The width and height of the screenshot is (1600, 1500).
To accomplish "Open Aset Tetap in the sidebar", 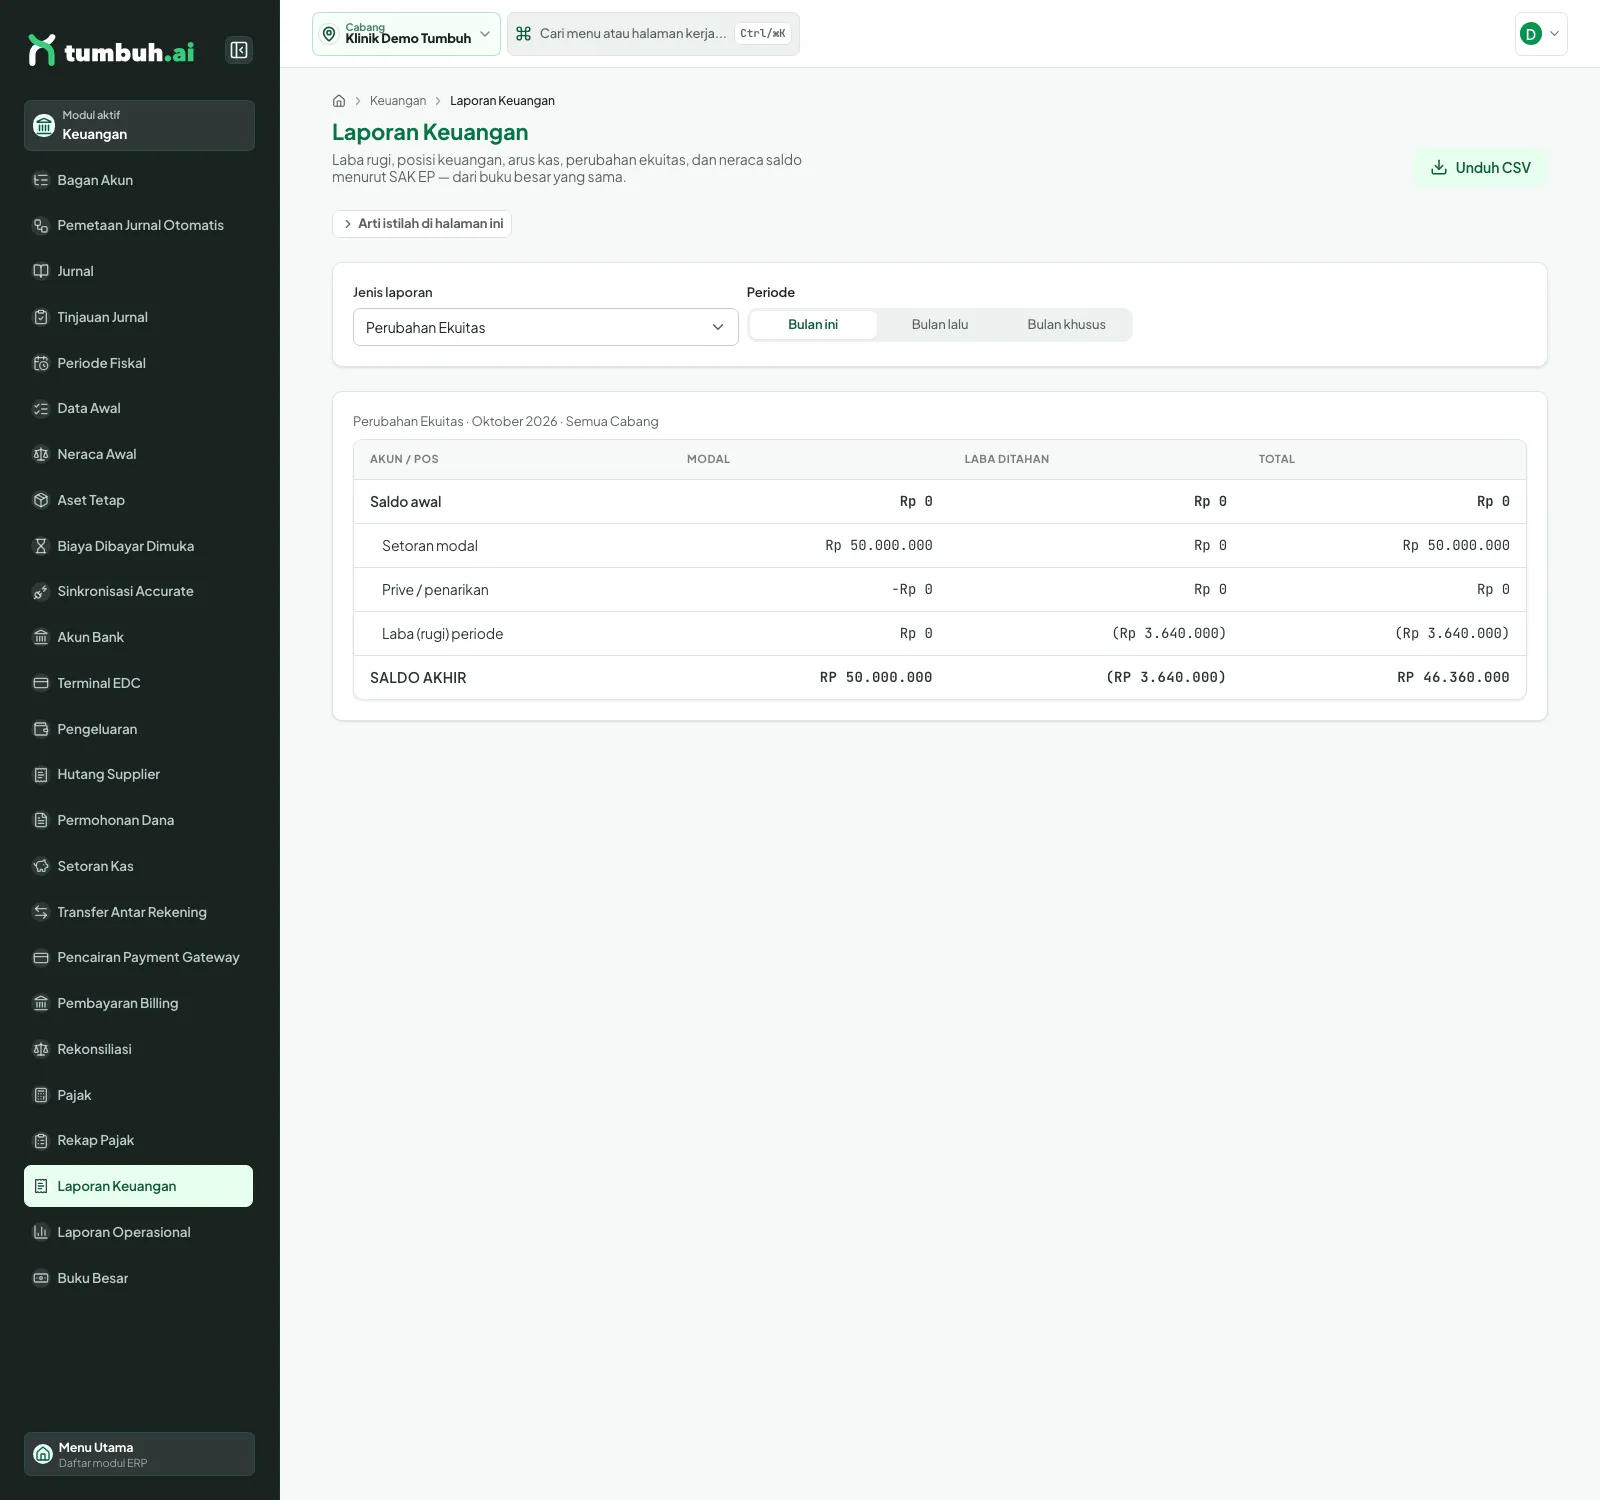I will [x=139, y=500].
